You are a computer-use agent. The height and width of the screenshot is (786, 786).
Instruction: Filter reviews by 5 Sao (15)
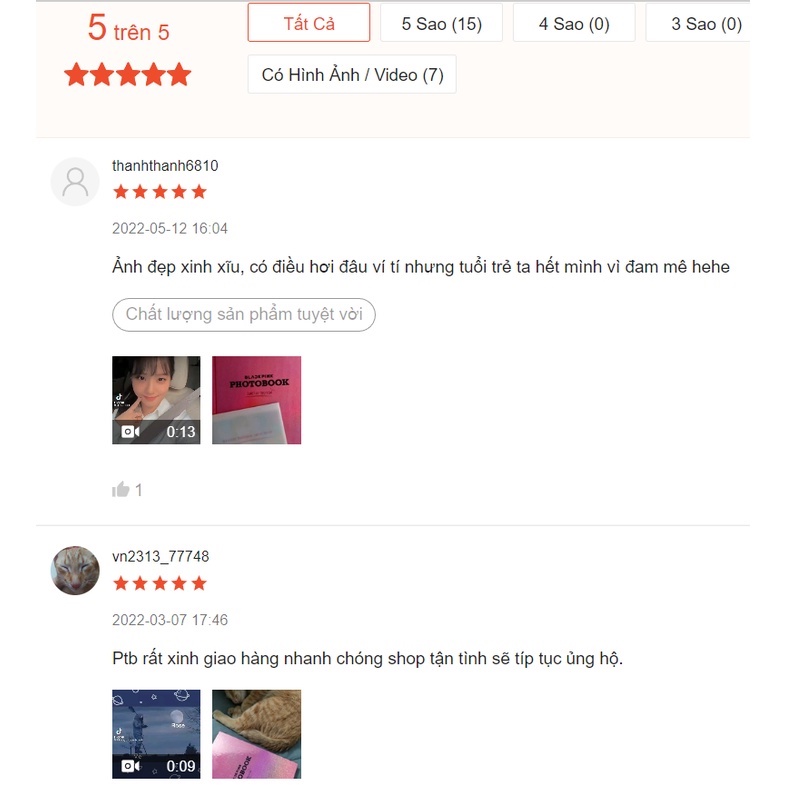(x=441, y=23)
